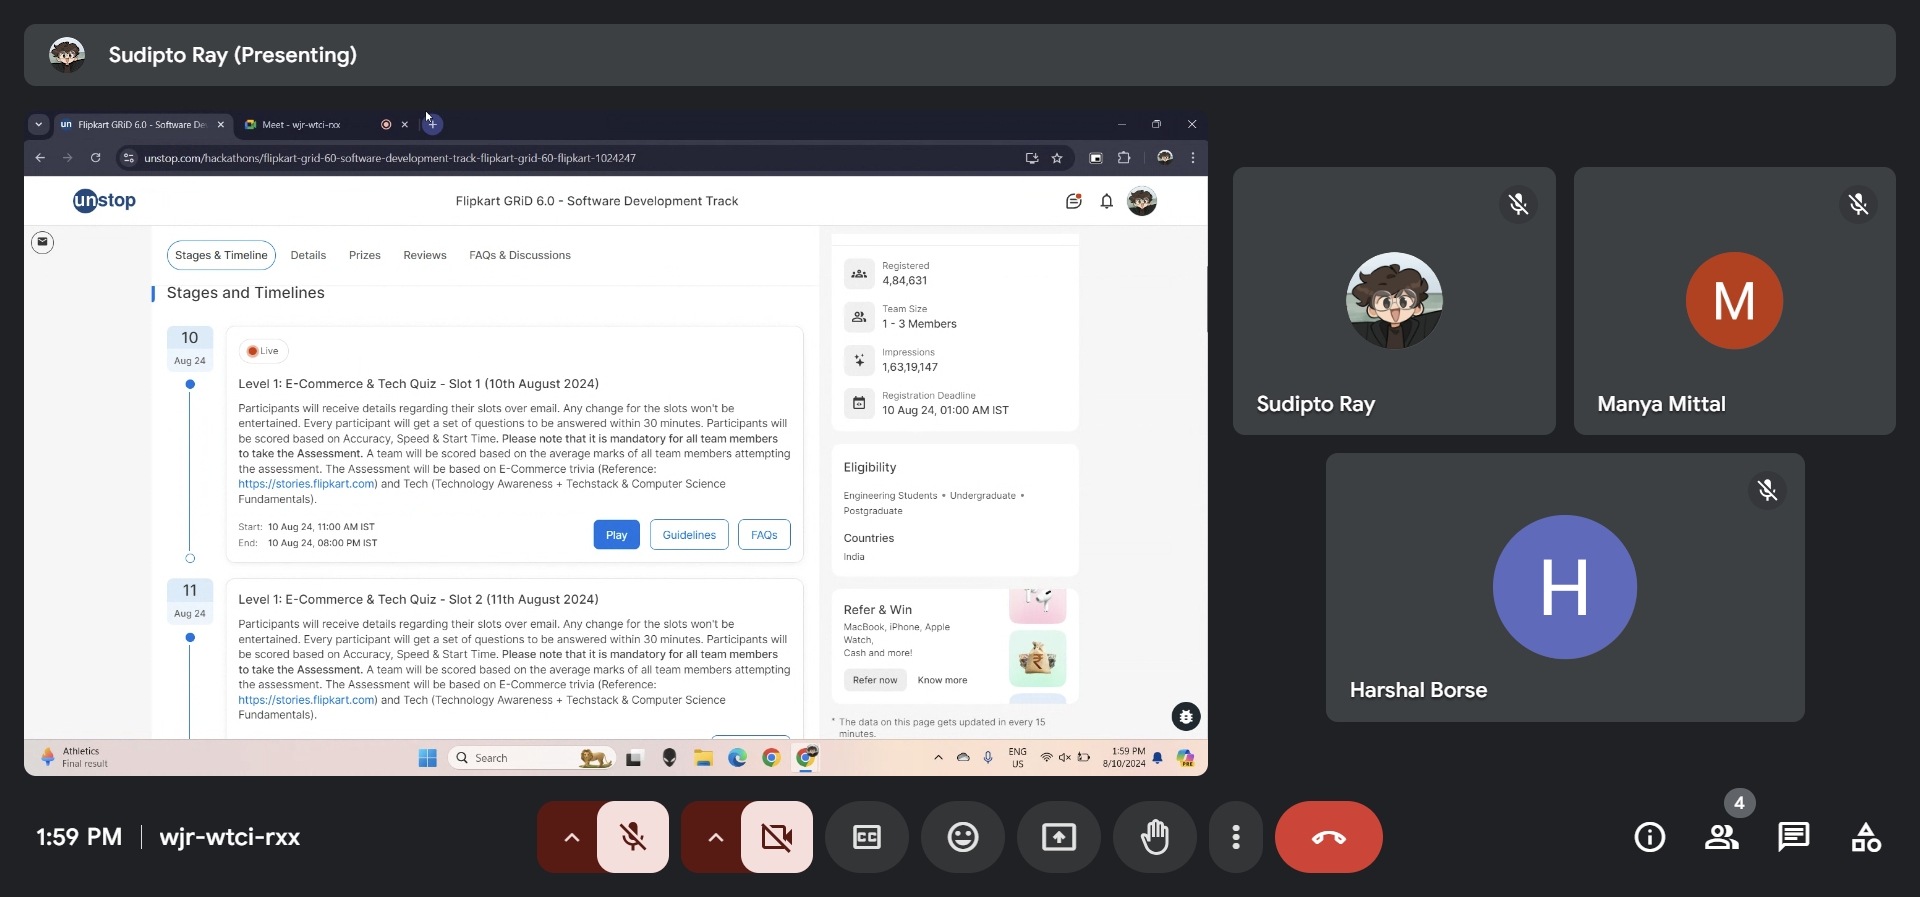The image size is (1920, 897).
Task: Click Know more in Refer & Win
Action: 942,680
